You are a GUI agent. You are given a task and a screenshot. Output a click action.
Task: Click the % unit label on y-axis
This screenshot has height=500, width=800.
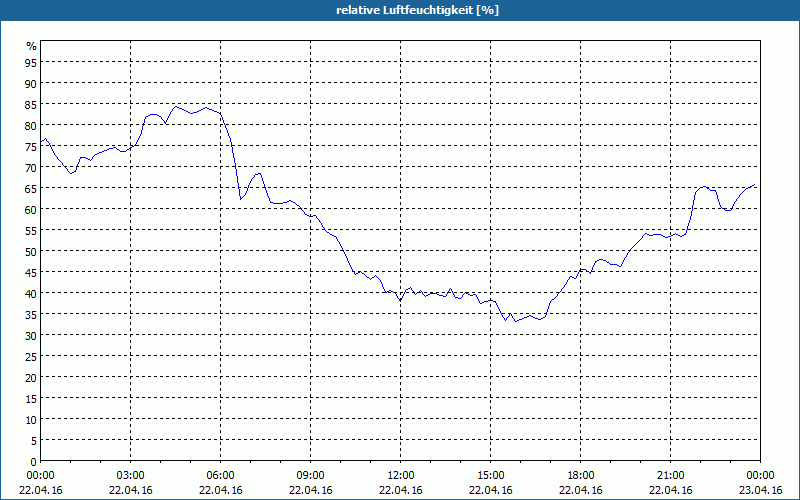32,46
